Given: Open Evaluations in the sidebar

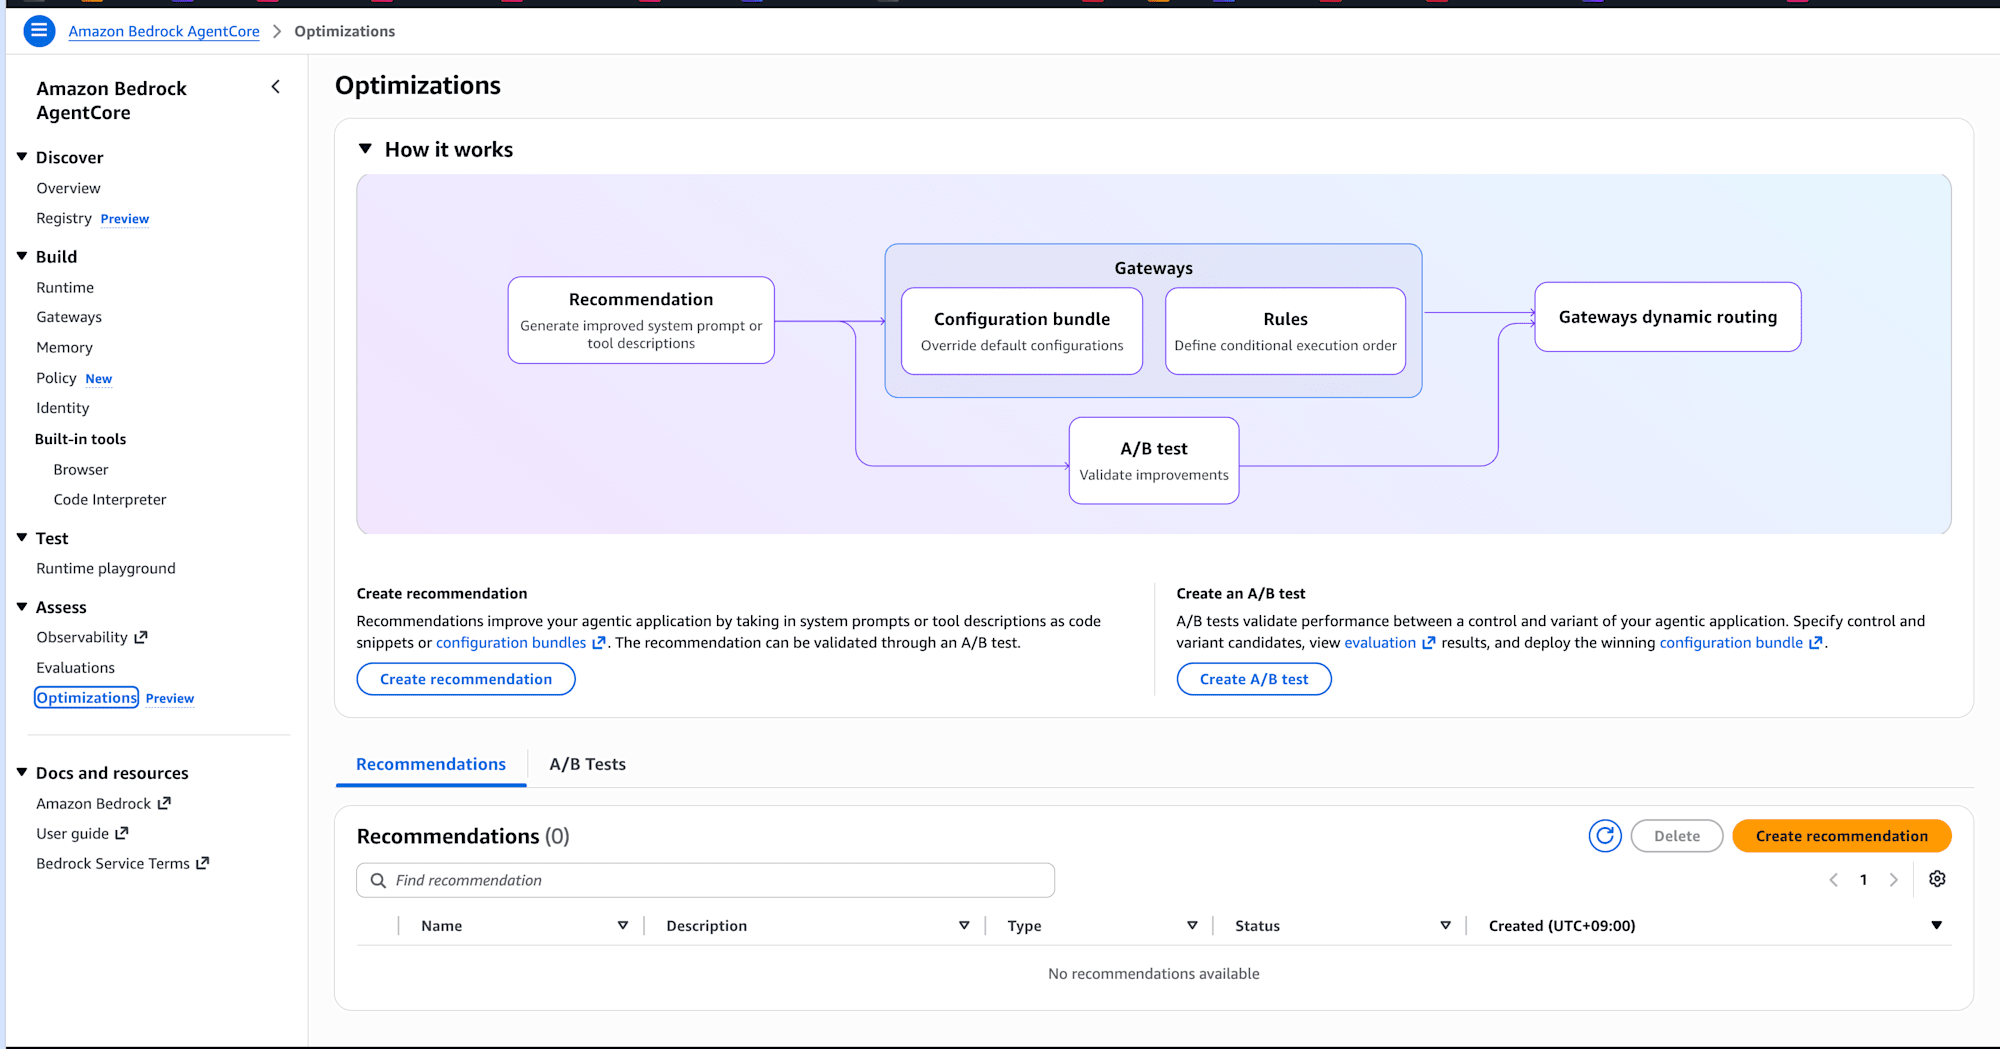Looking at the screenshot, I should [75, 668].
